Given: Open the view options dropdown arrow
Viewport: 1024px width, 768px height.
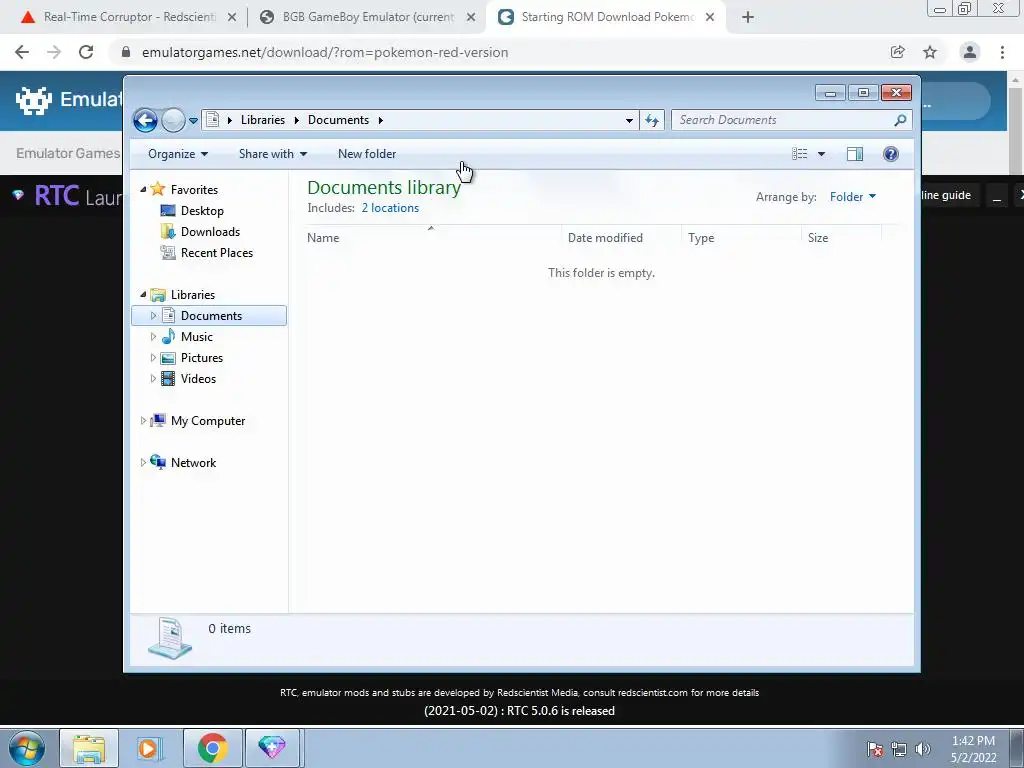Looking at the screenshot, I should pos(822,154).
